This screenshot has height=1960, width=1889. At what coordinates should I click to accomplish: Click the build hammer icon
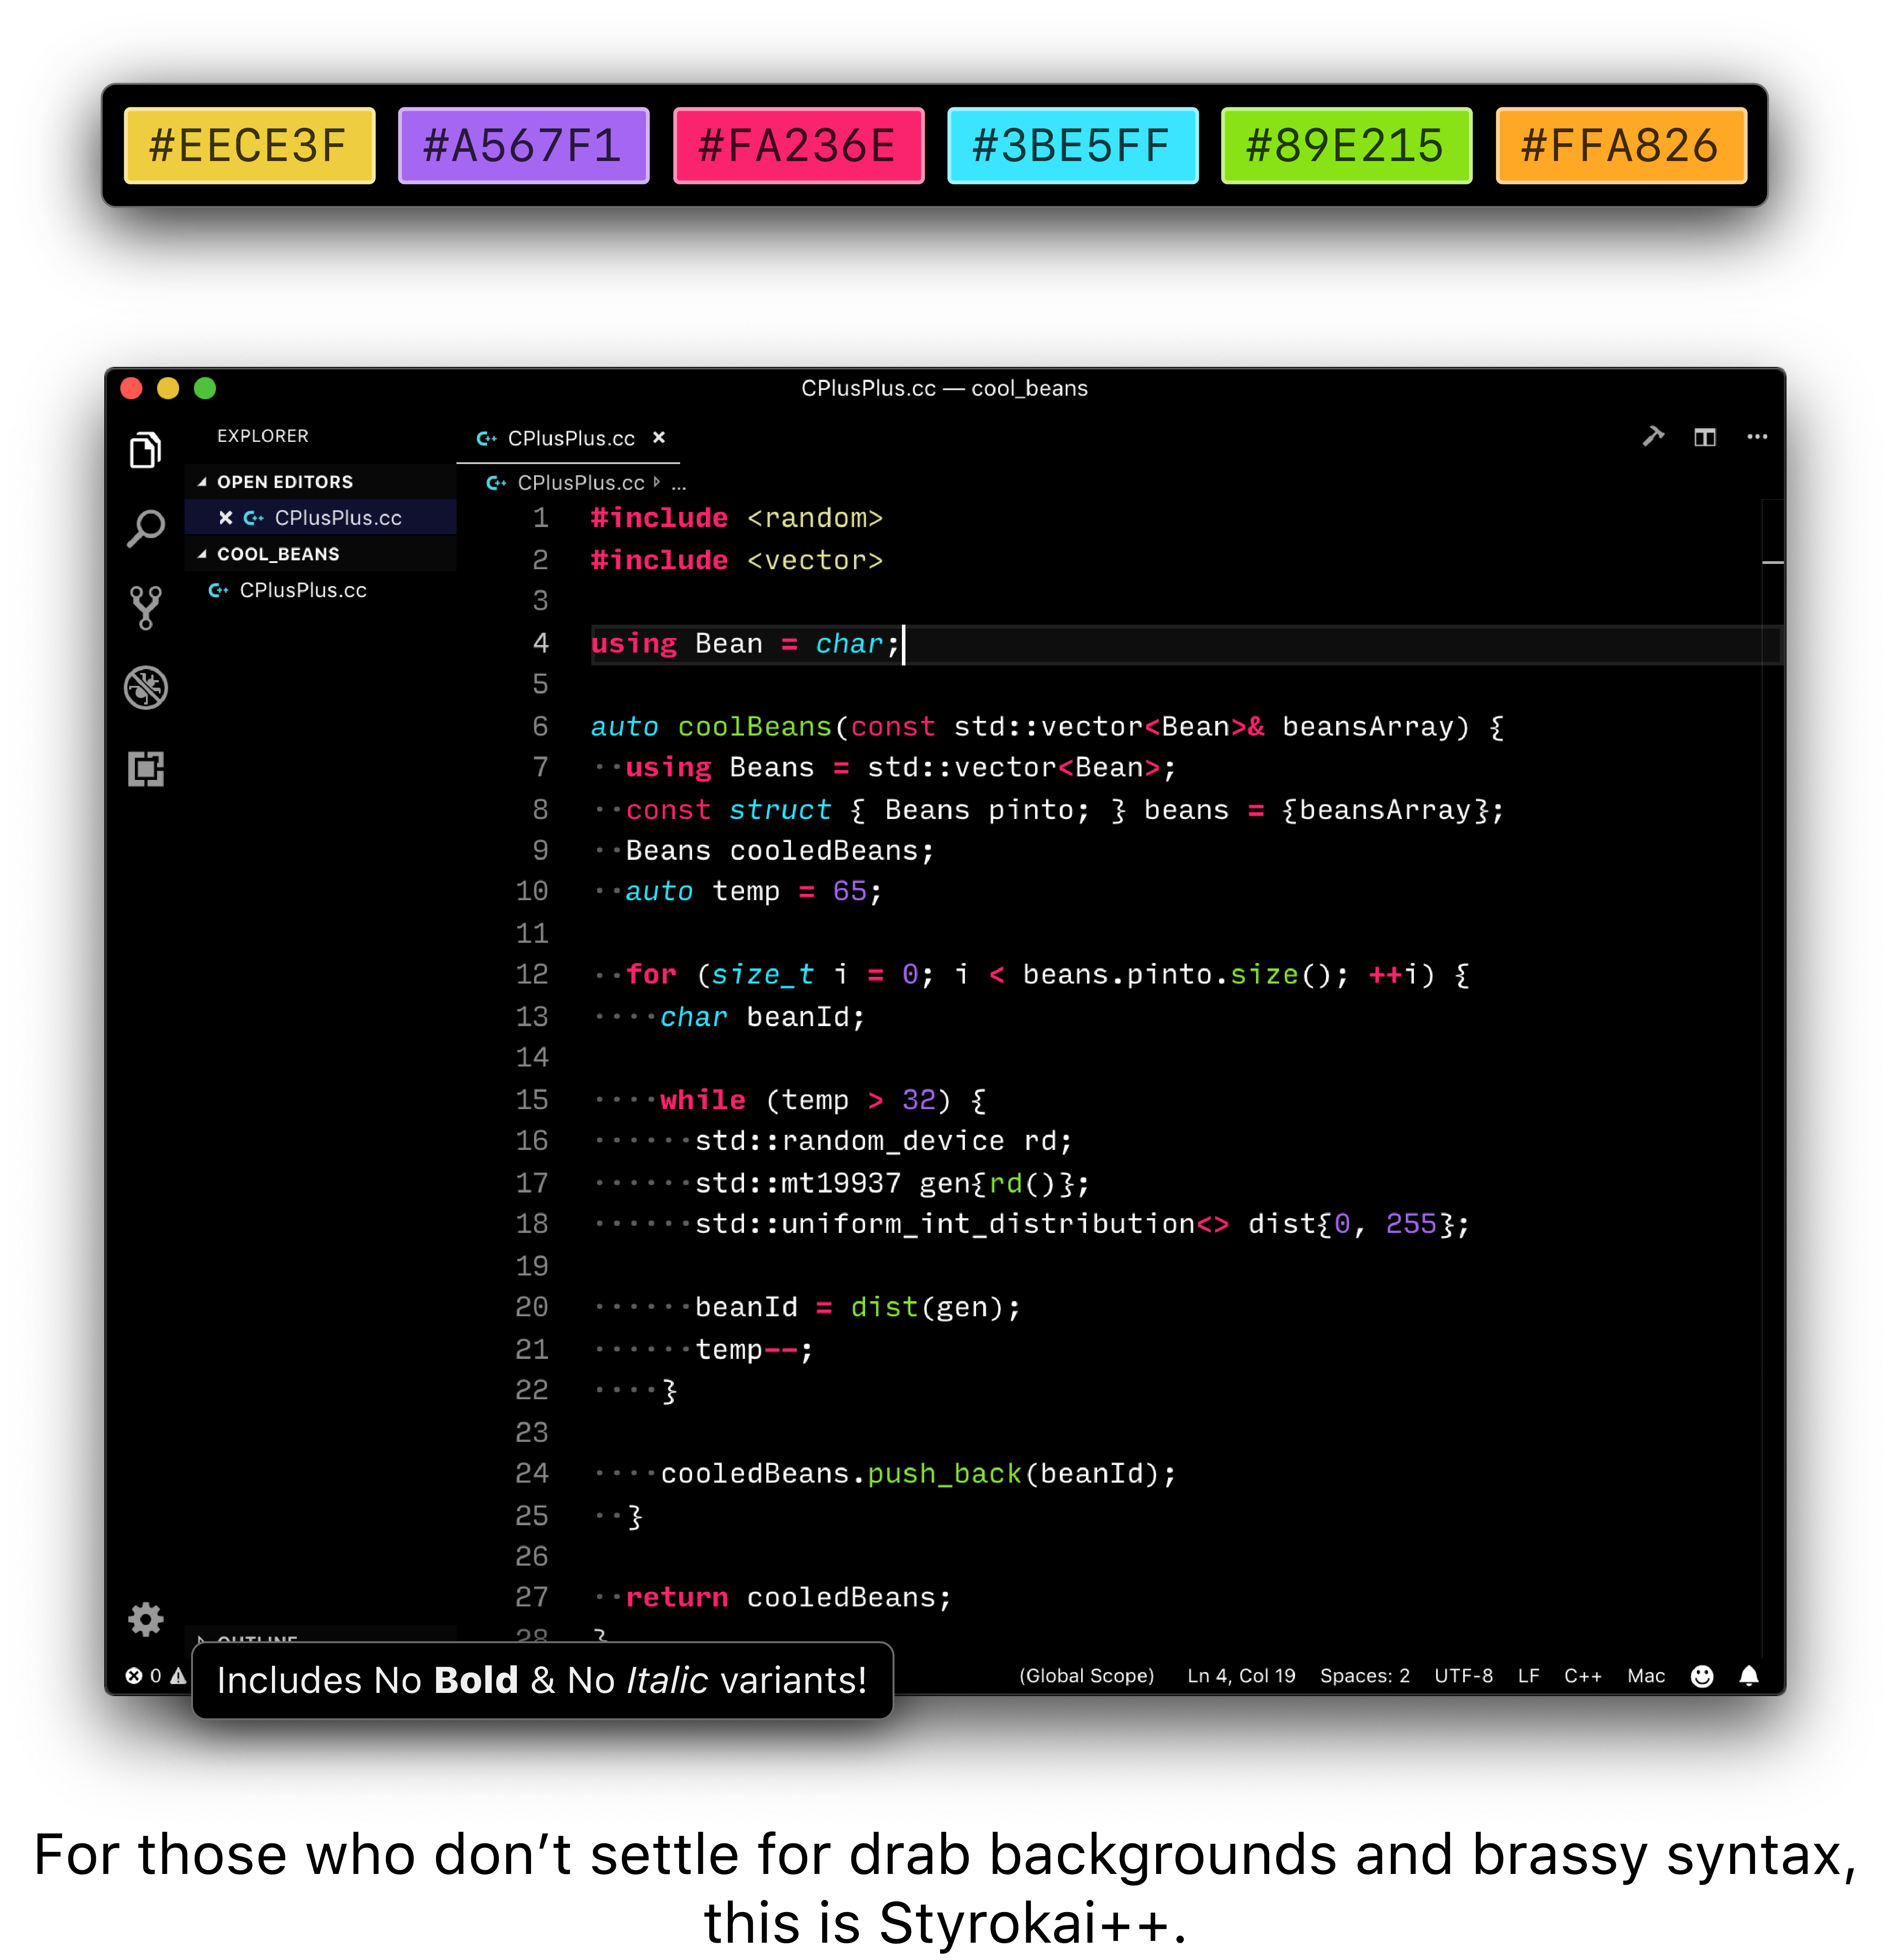pyautogui.click(x=1653, y=437)
